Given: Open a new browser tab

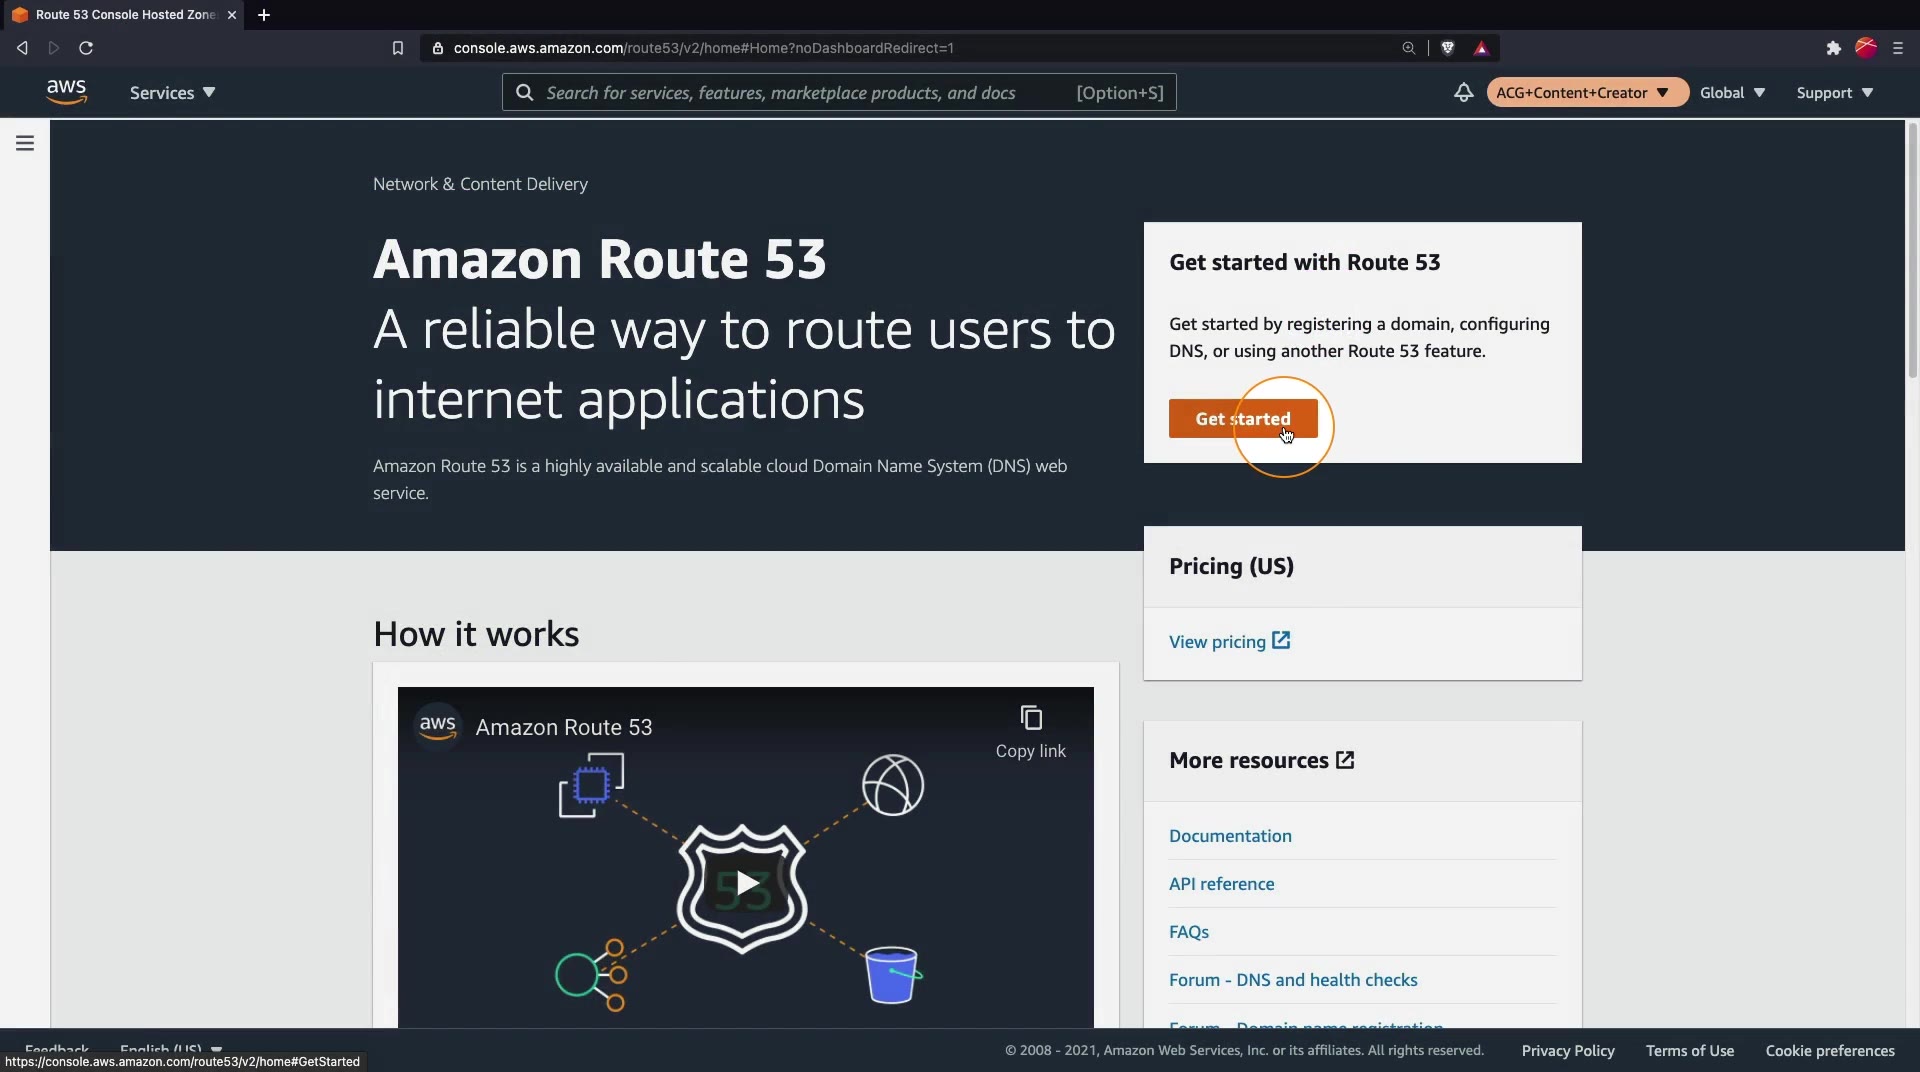Looking at the screenshot, I should 264,15.
